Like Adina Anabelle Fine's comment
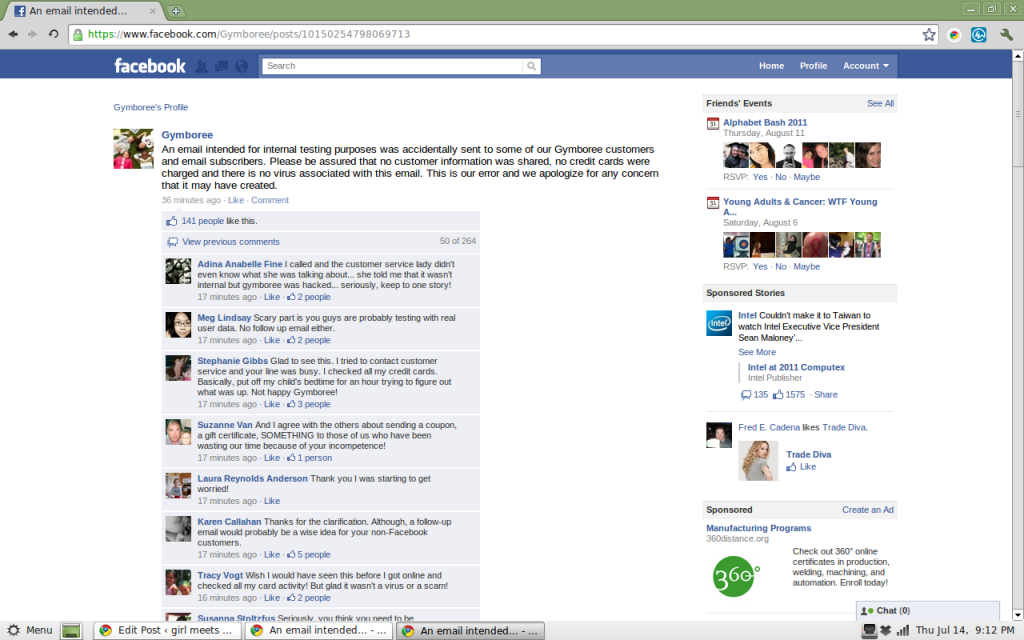 pos(272,296)
